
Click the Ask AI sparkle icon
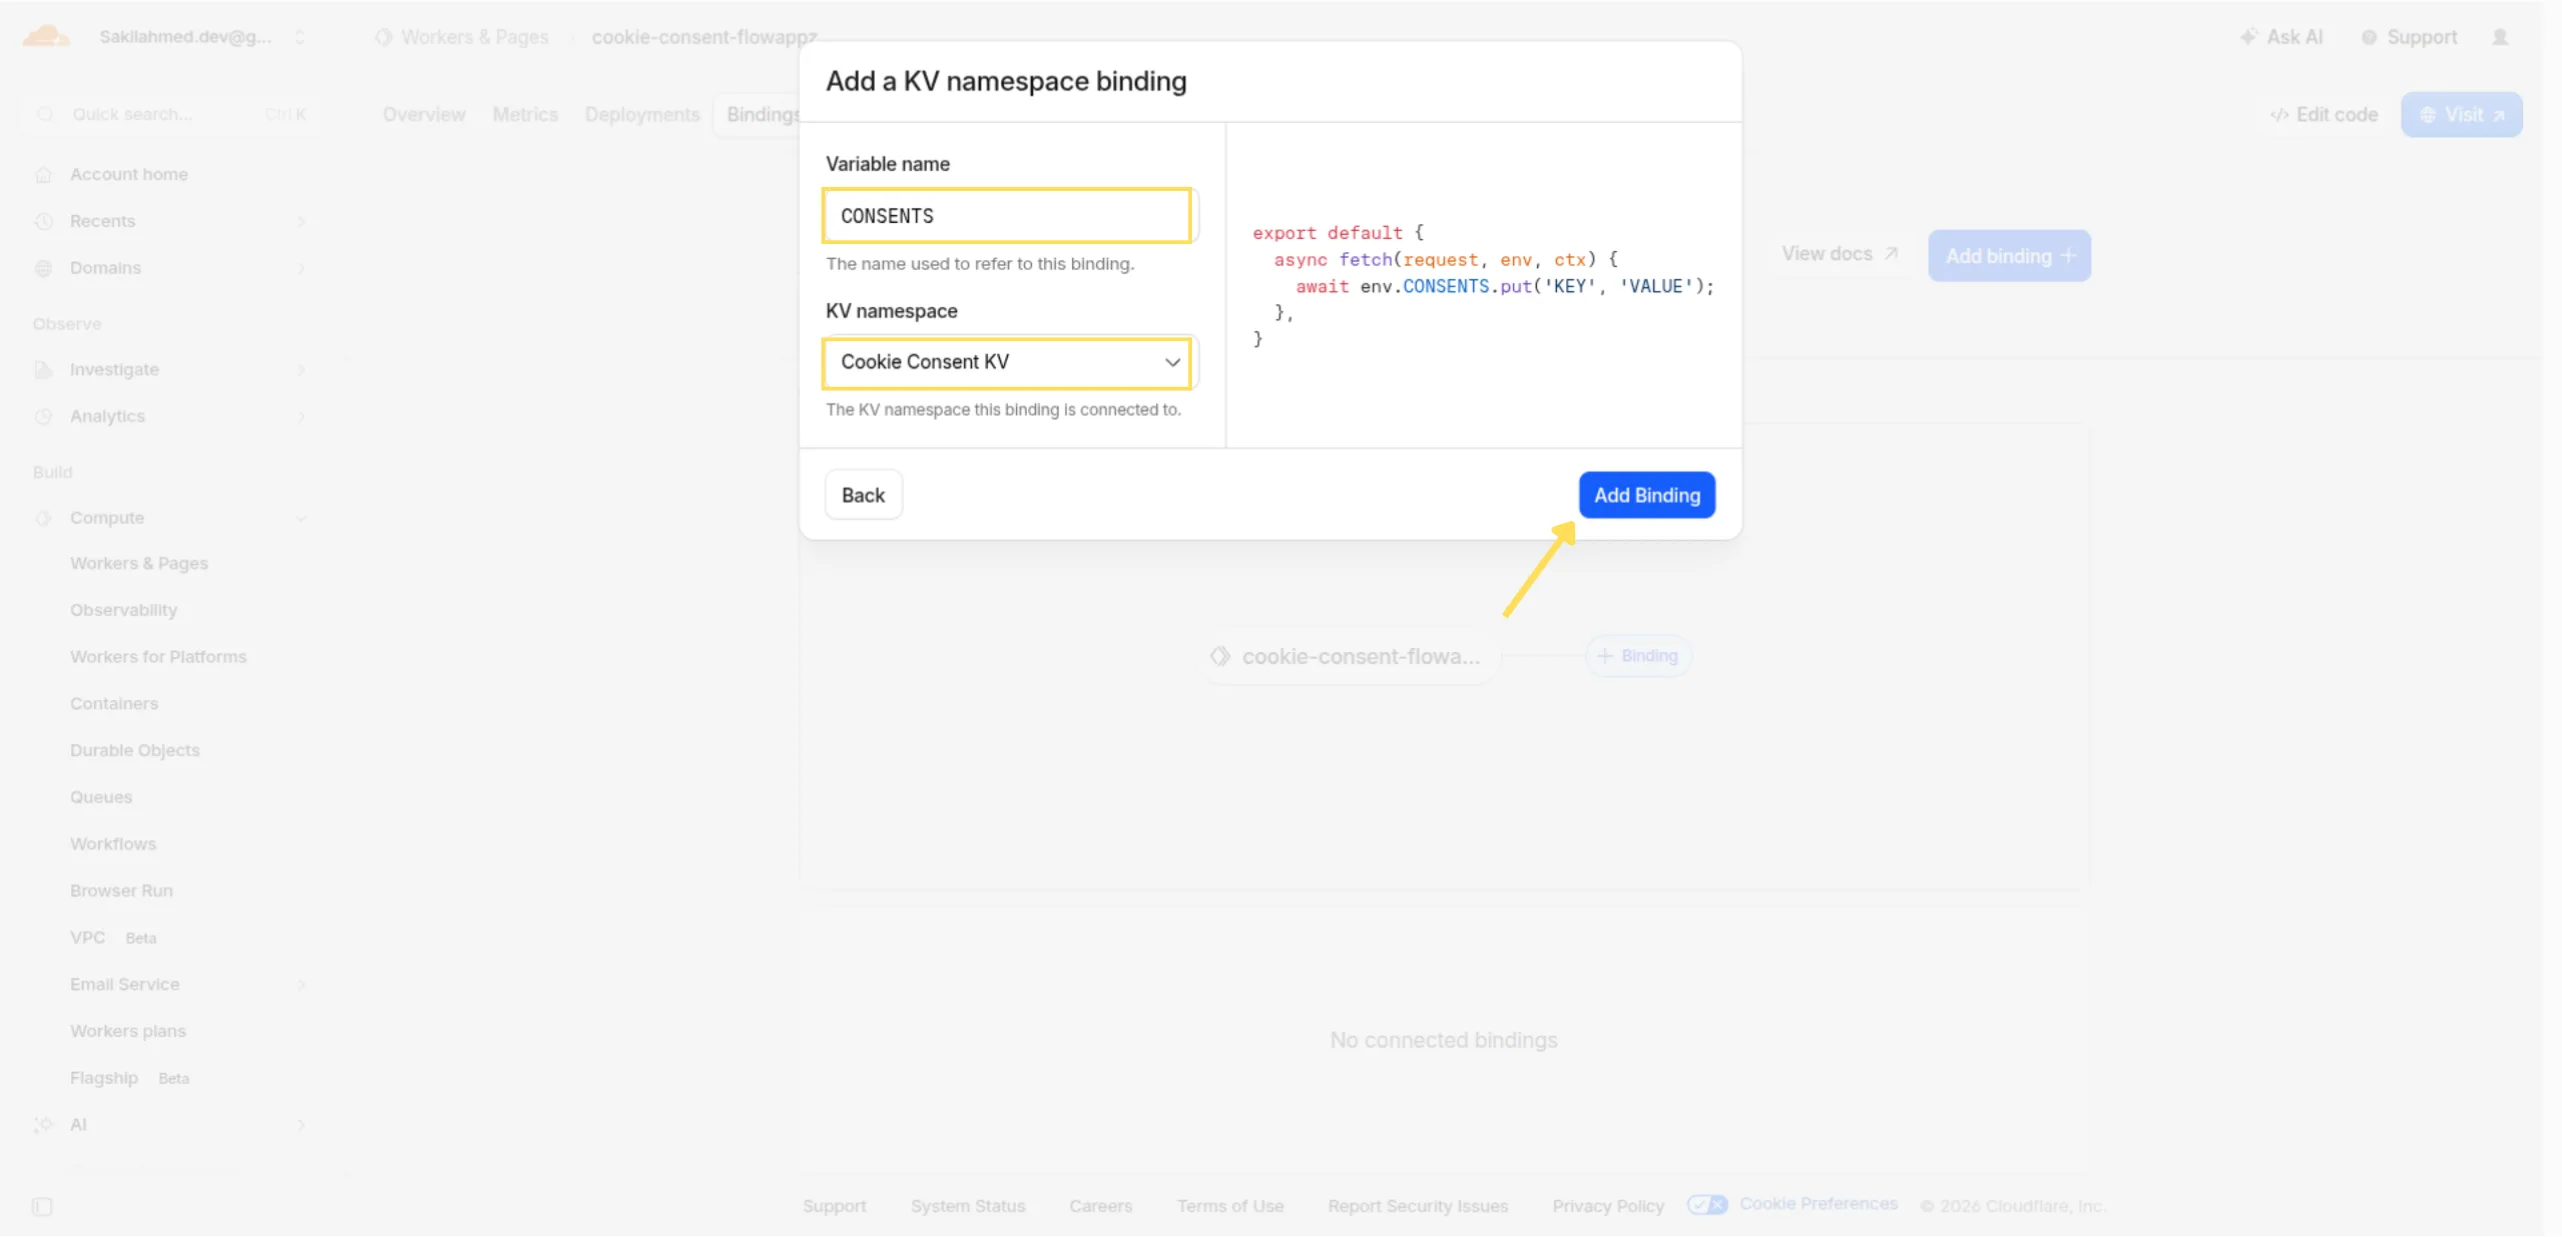tap(2248, 37)
